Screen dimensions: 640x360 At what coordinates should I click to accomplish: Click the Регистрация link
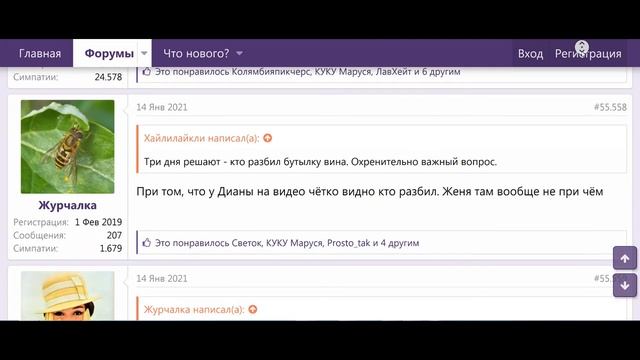tap(588, 54)
